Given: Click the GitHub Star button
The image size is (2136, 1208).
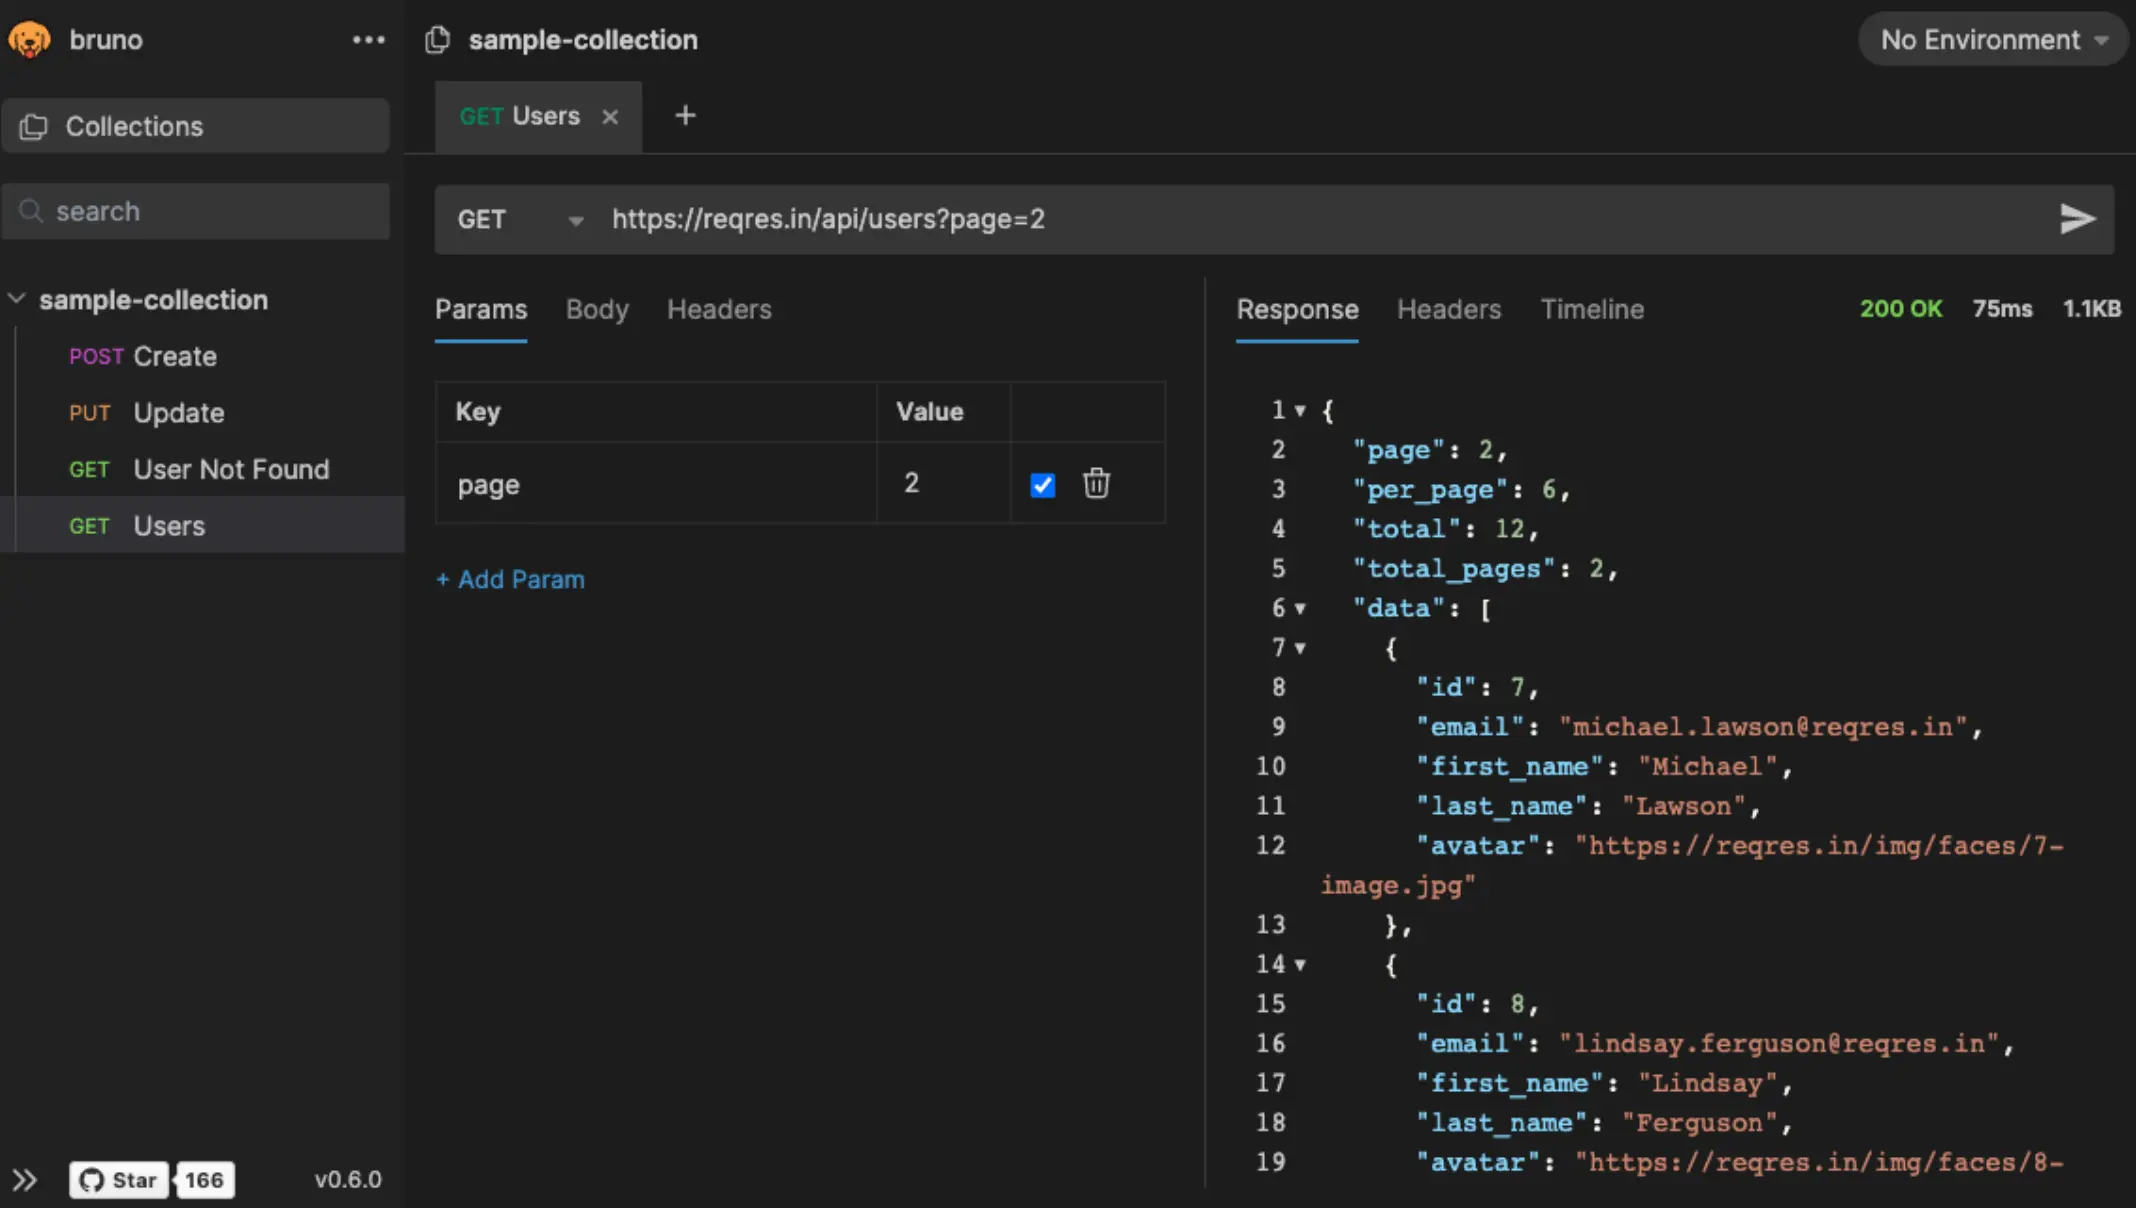Looking at the screenshot, I should point(119,1180).
